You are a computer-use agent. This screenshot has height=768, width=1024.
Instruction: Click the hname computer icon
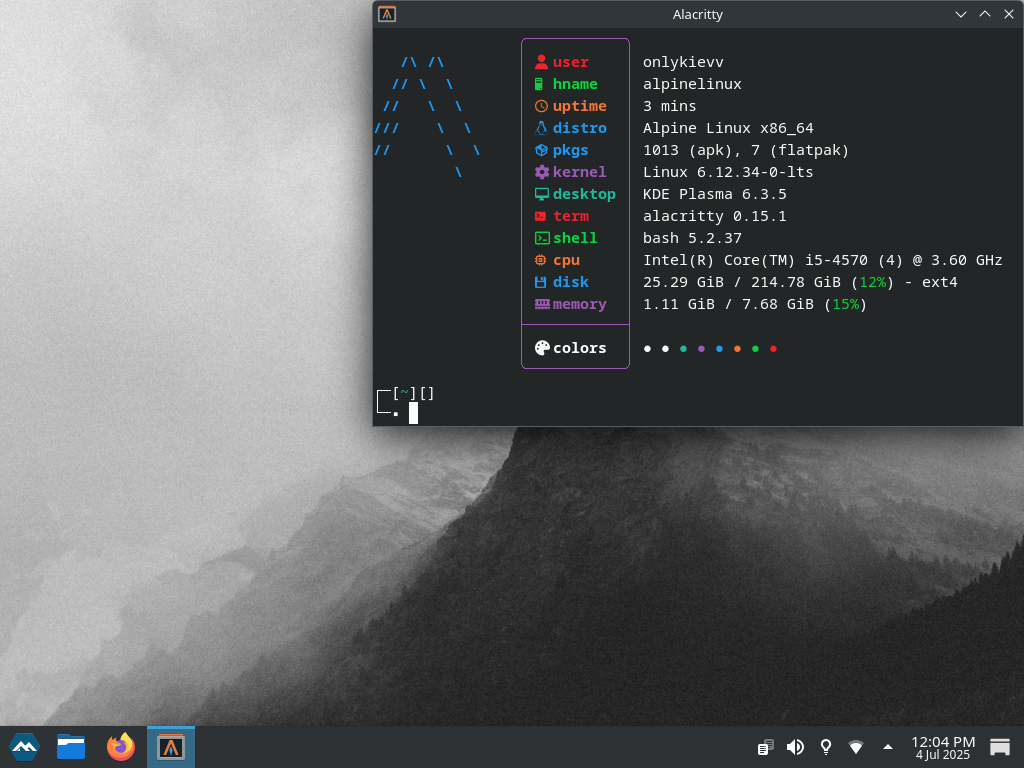click(x=539, y=84)
